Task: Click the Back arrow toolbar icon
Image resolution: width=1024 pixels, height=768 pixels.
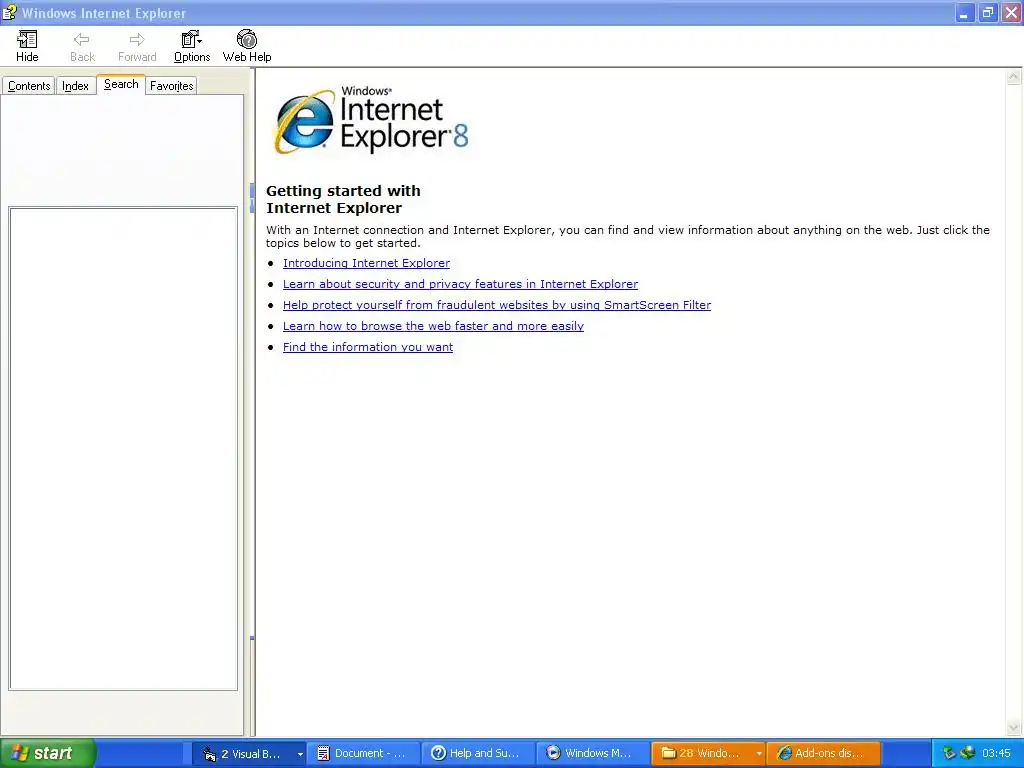Action: 82,46
